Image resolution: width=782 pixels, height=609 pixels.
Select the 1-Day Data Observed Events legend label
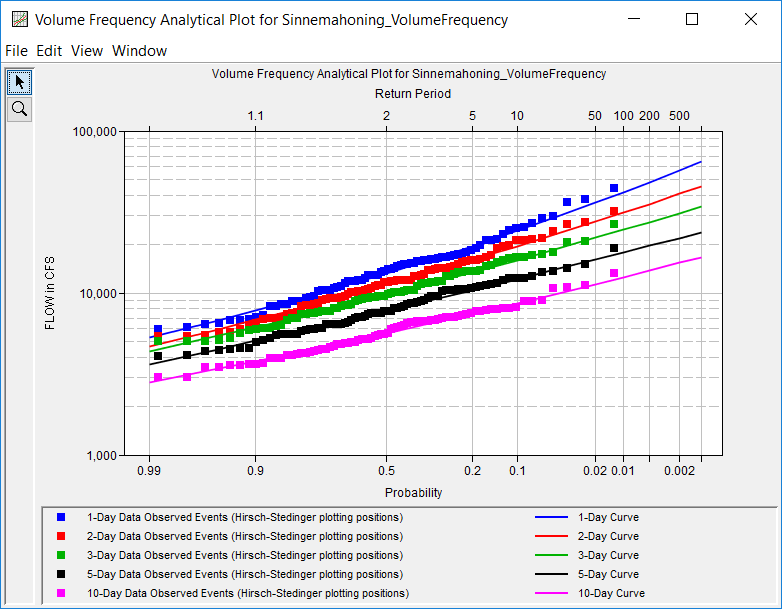click(x=245, y=517)
